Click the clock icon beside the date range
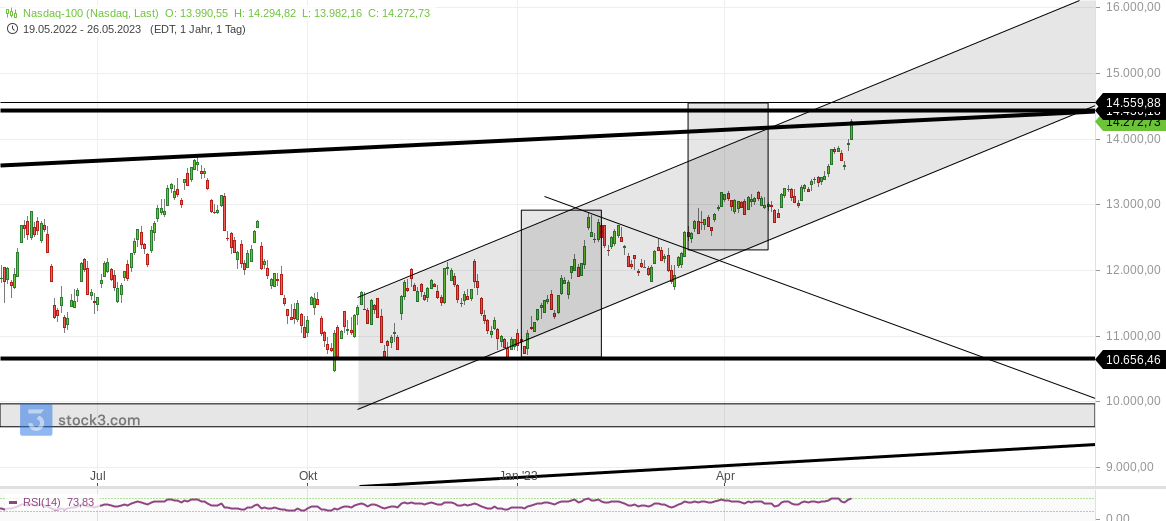The width and height of the screenshot is (1166, 521). pos(12,30)
